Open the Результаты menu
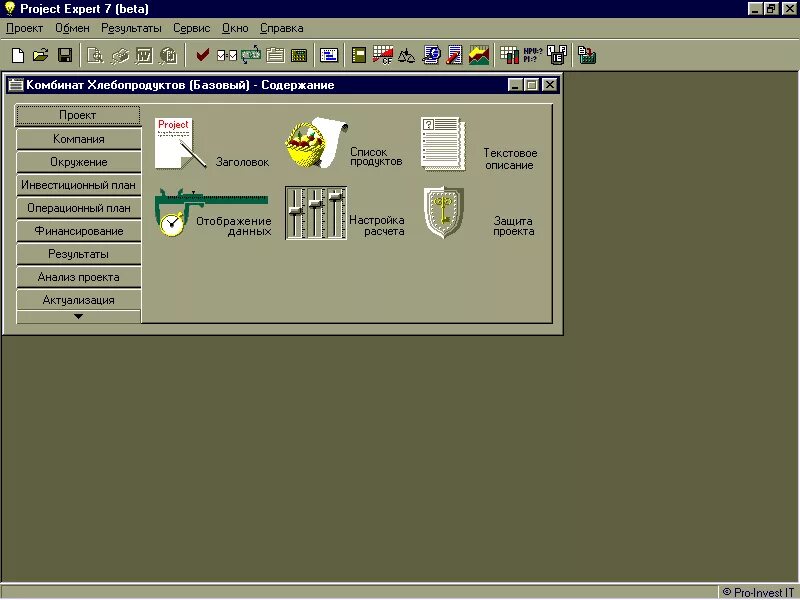The height and width of the screenshot is (600, 800). (x=131, y=29)
